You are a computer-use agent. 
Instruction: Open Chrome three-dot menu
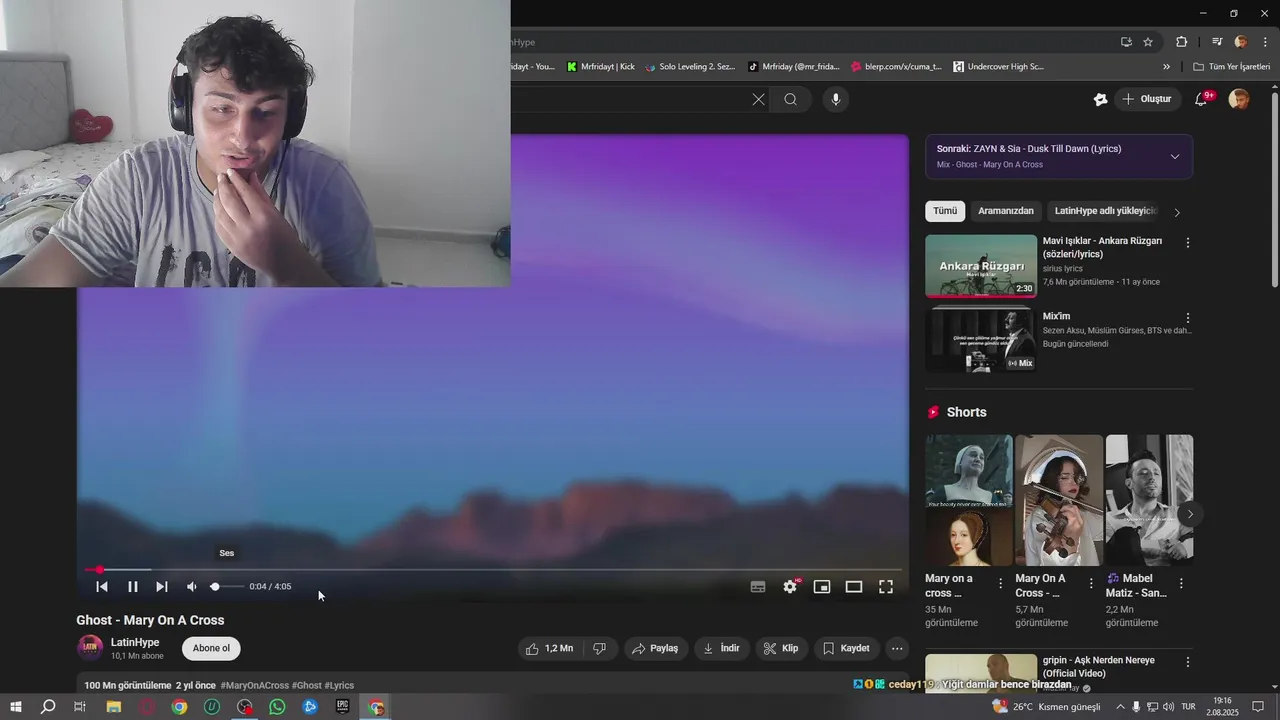click(x=1265, y=42)
